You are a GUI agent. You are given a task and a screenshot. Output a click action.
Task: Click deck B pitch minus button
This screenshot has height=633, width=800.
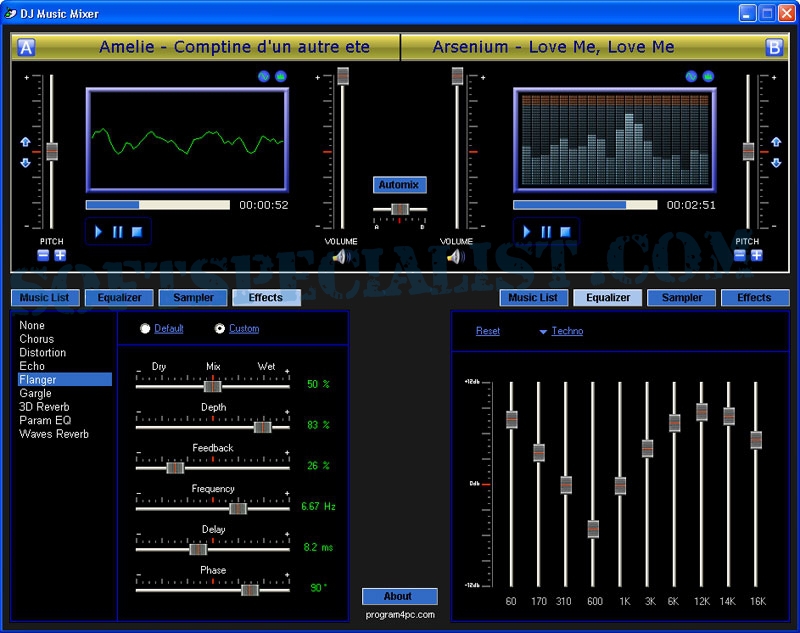click(x=740, y=255)
